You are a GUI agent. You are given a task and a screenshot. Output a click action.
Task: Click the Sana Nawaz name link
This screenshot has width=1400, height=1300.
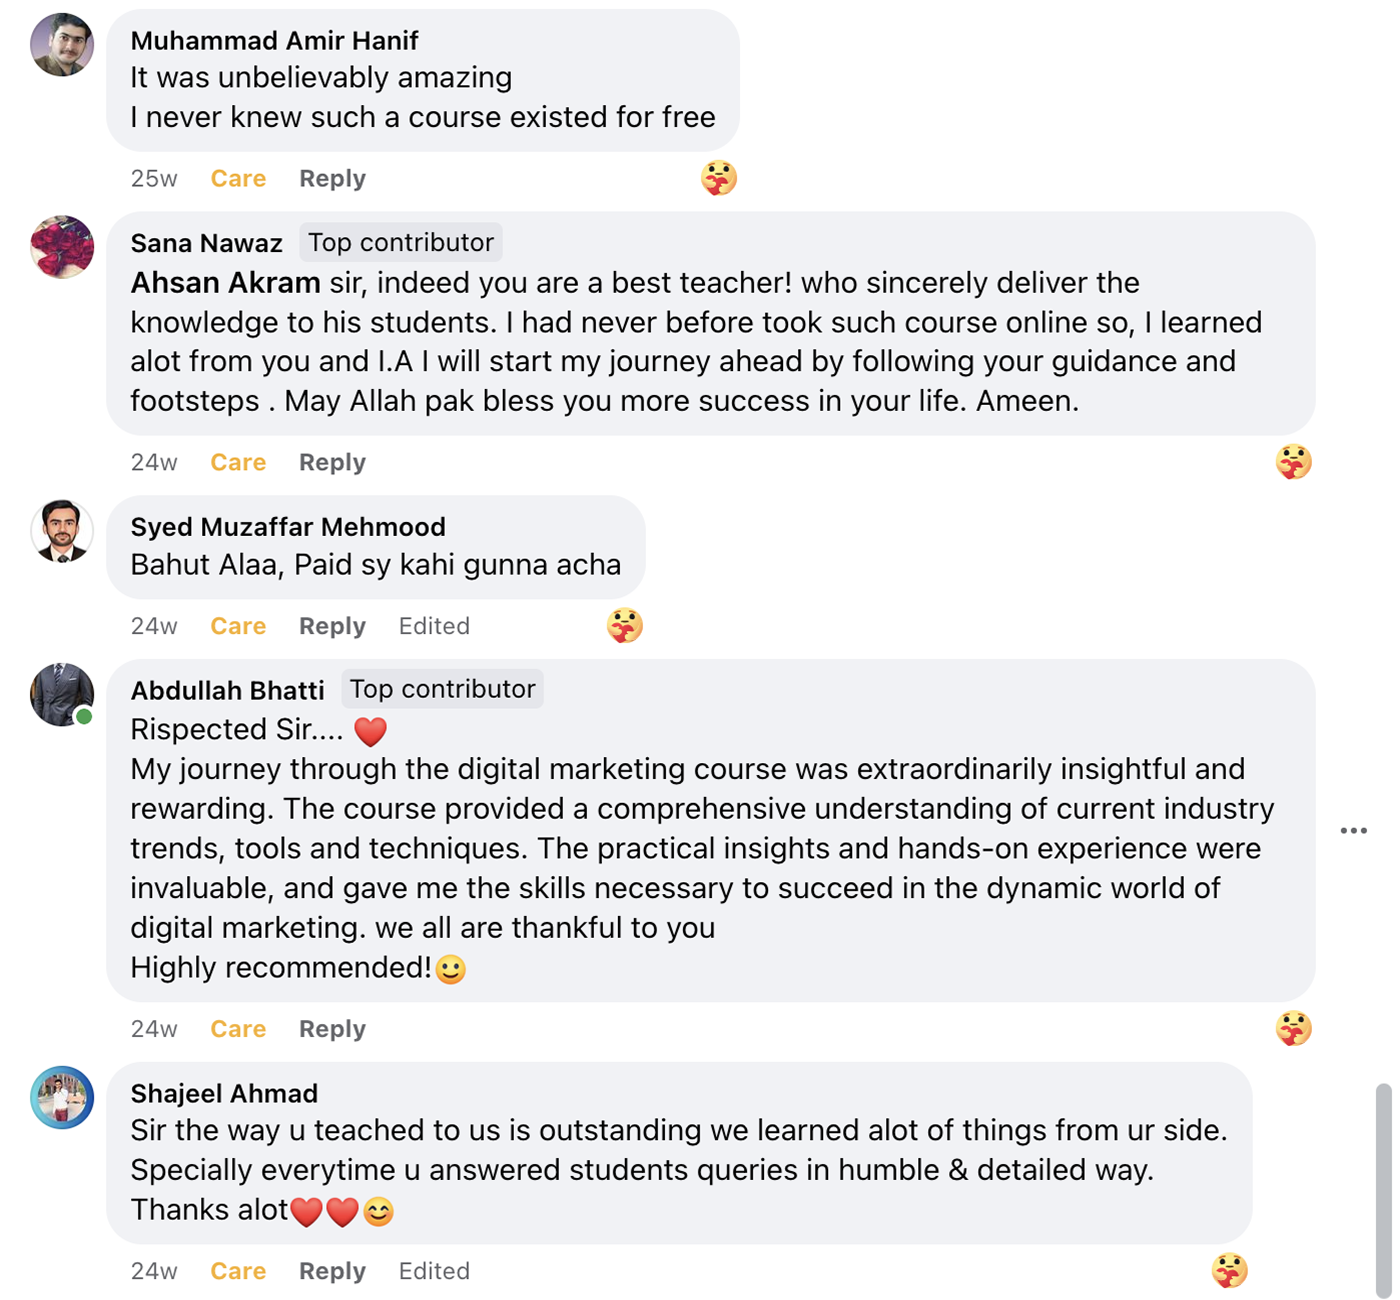point(206,244)
